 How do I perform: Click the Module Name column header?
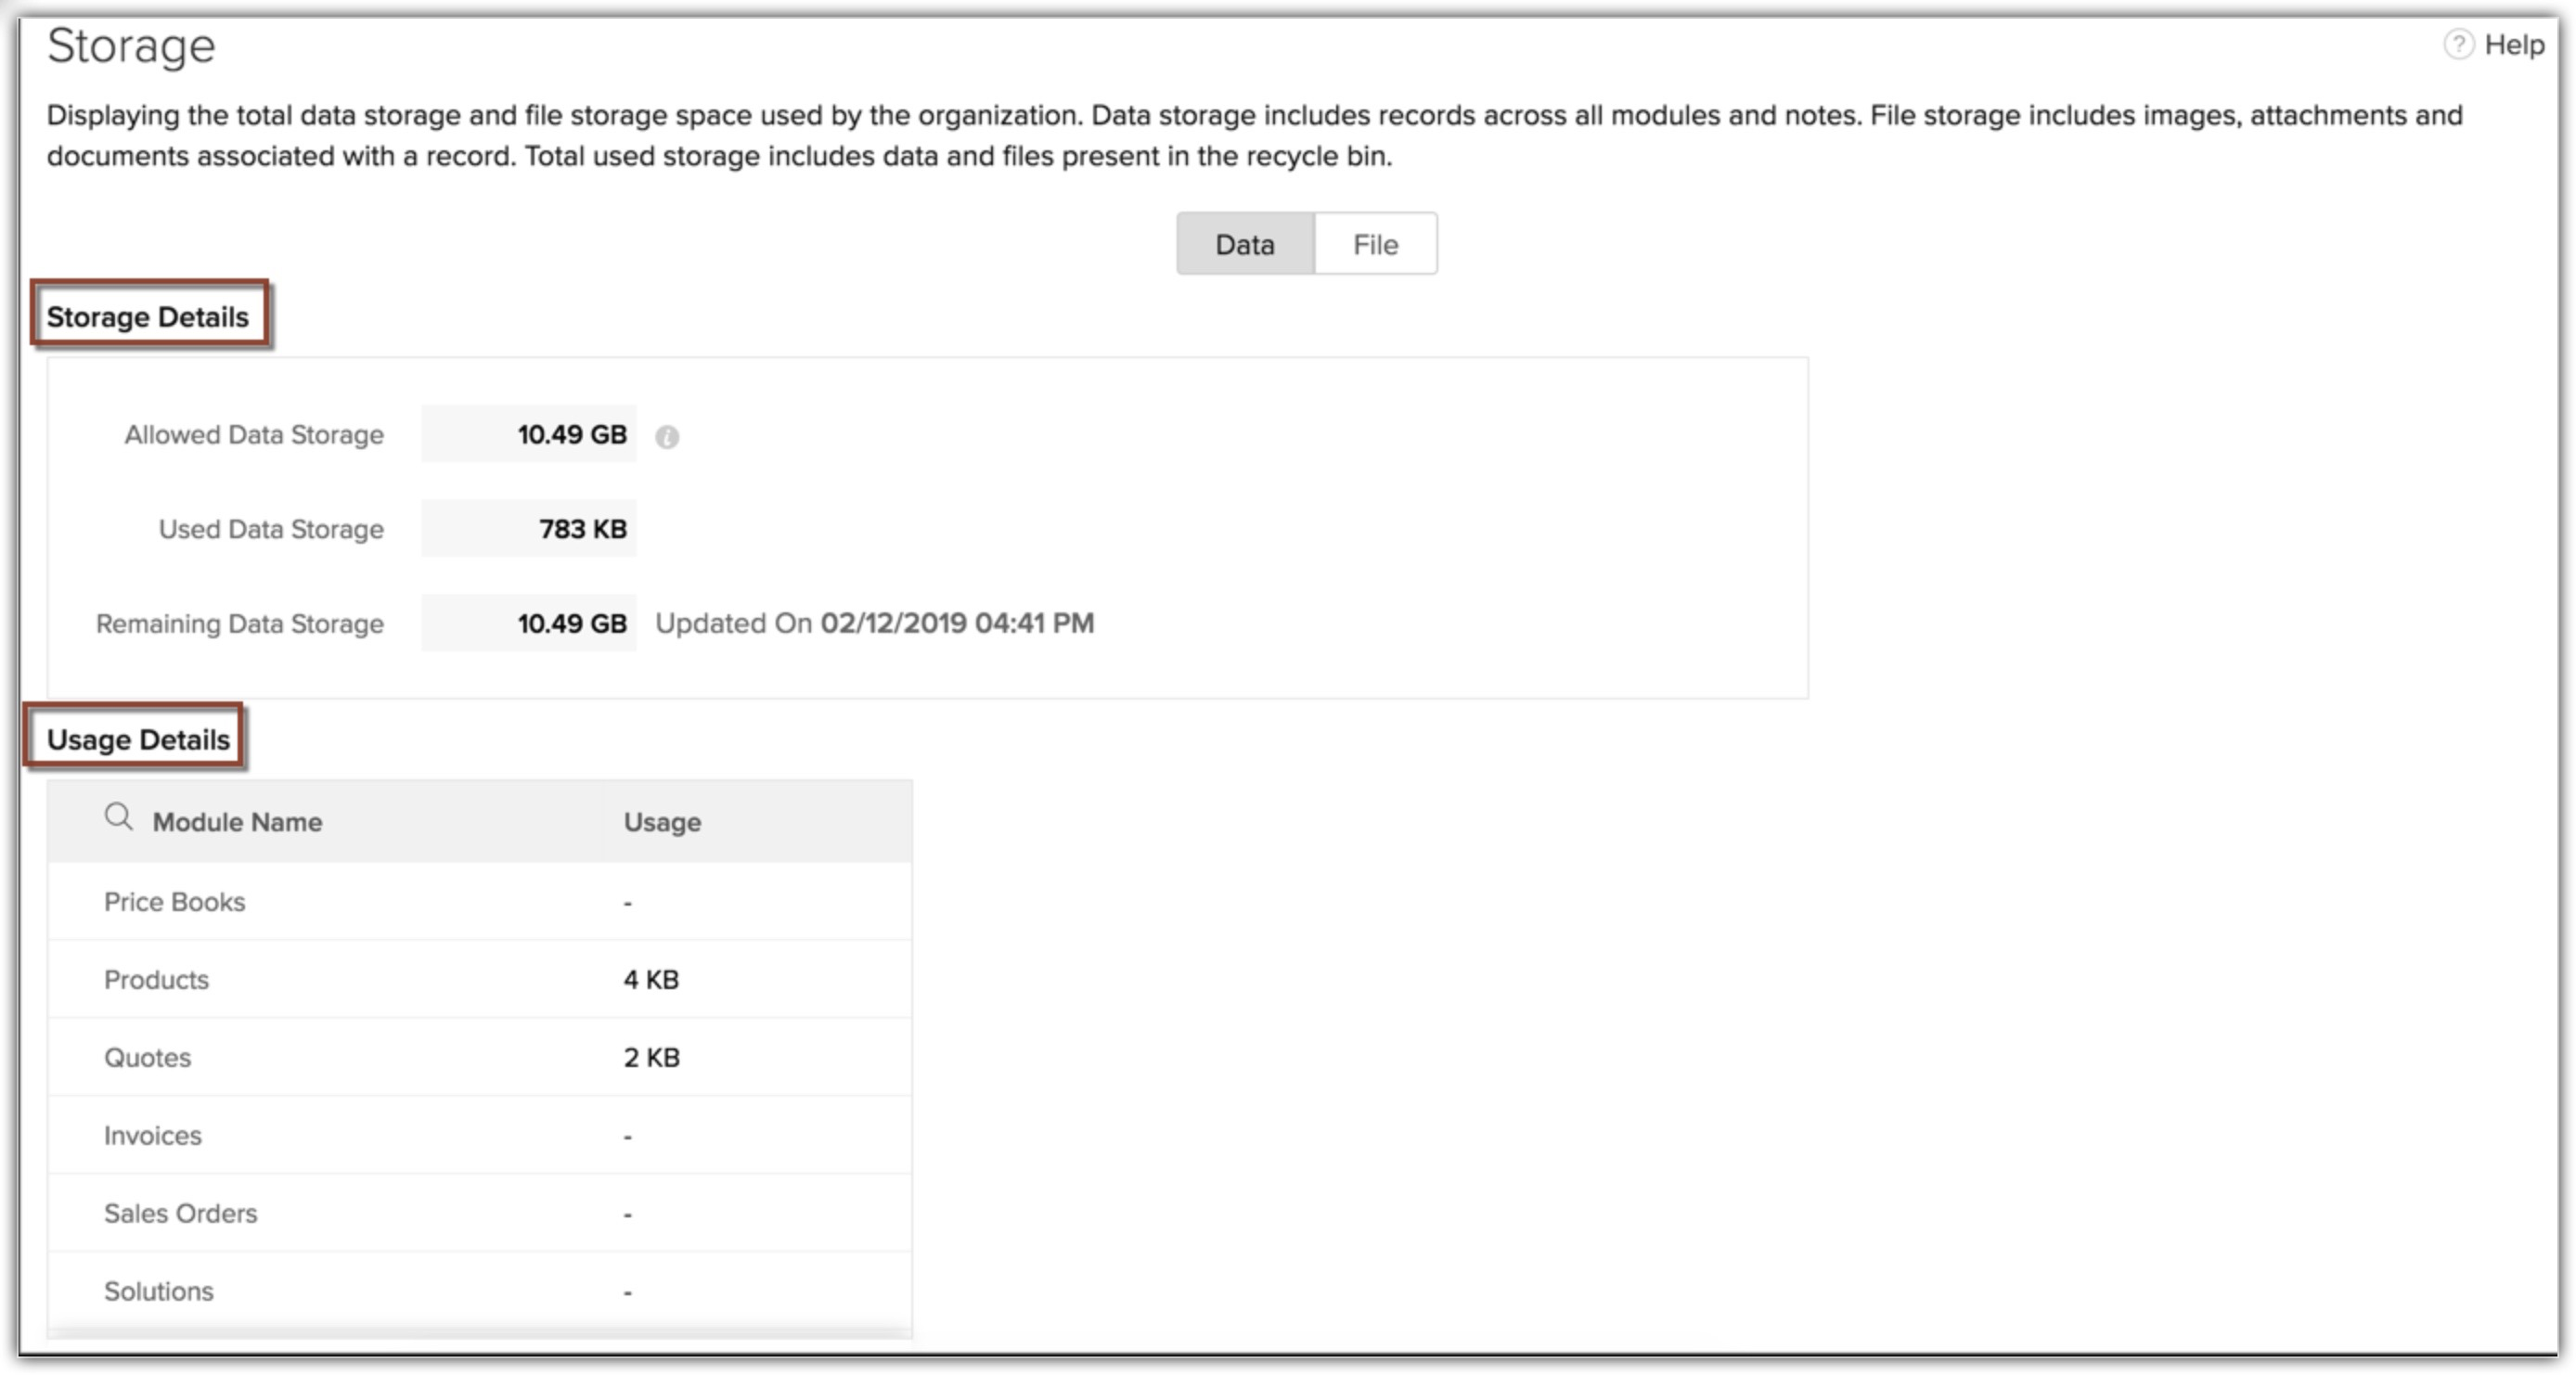(237, 822)
